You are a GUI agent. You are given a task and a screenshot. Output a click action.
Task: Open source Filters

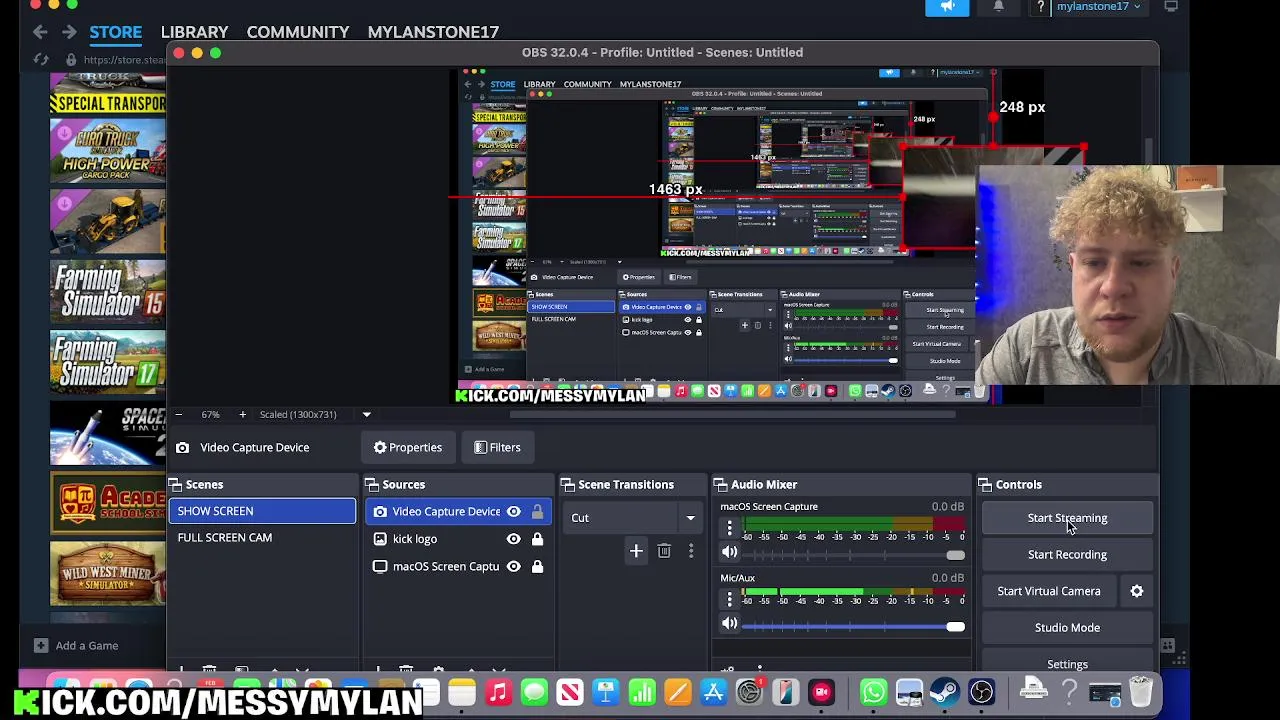pos(497,448)
